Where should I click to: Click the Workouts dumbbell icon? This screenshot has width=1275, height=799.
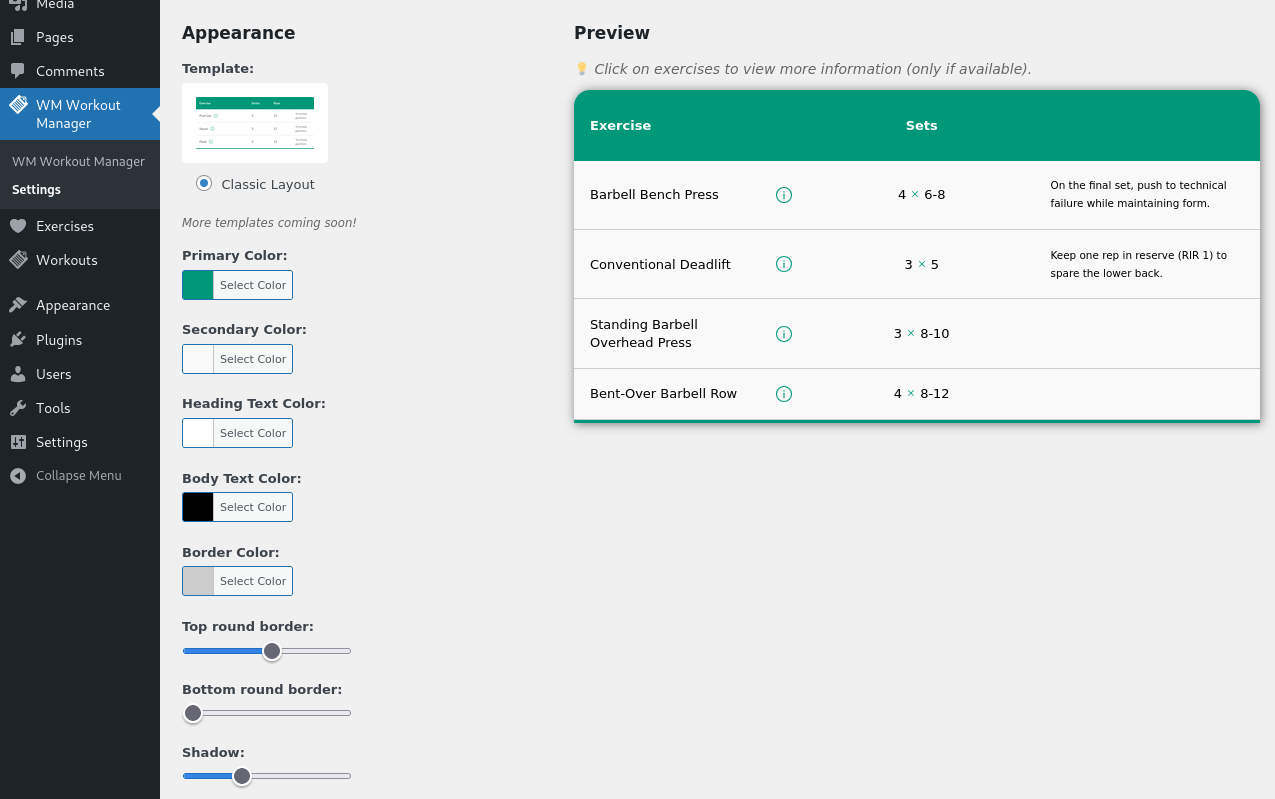tap(18, 260)
